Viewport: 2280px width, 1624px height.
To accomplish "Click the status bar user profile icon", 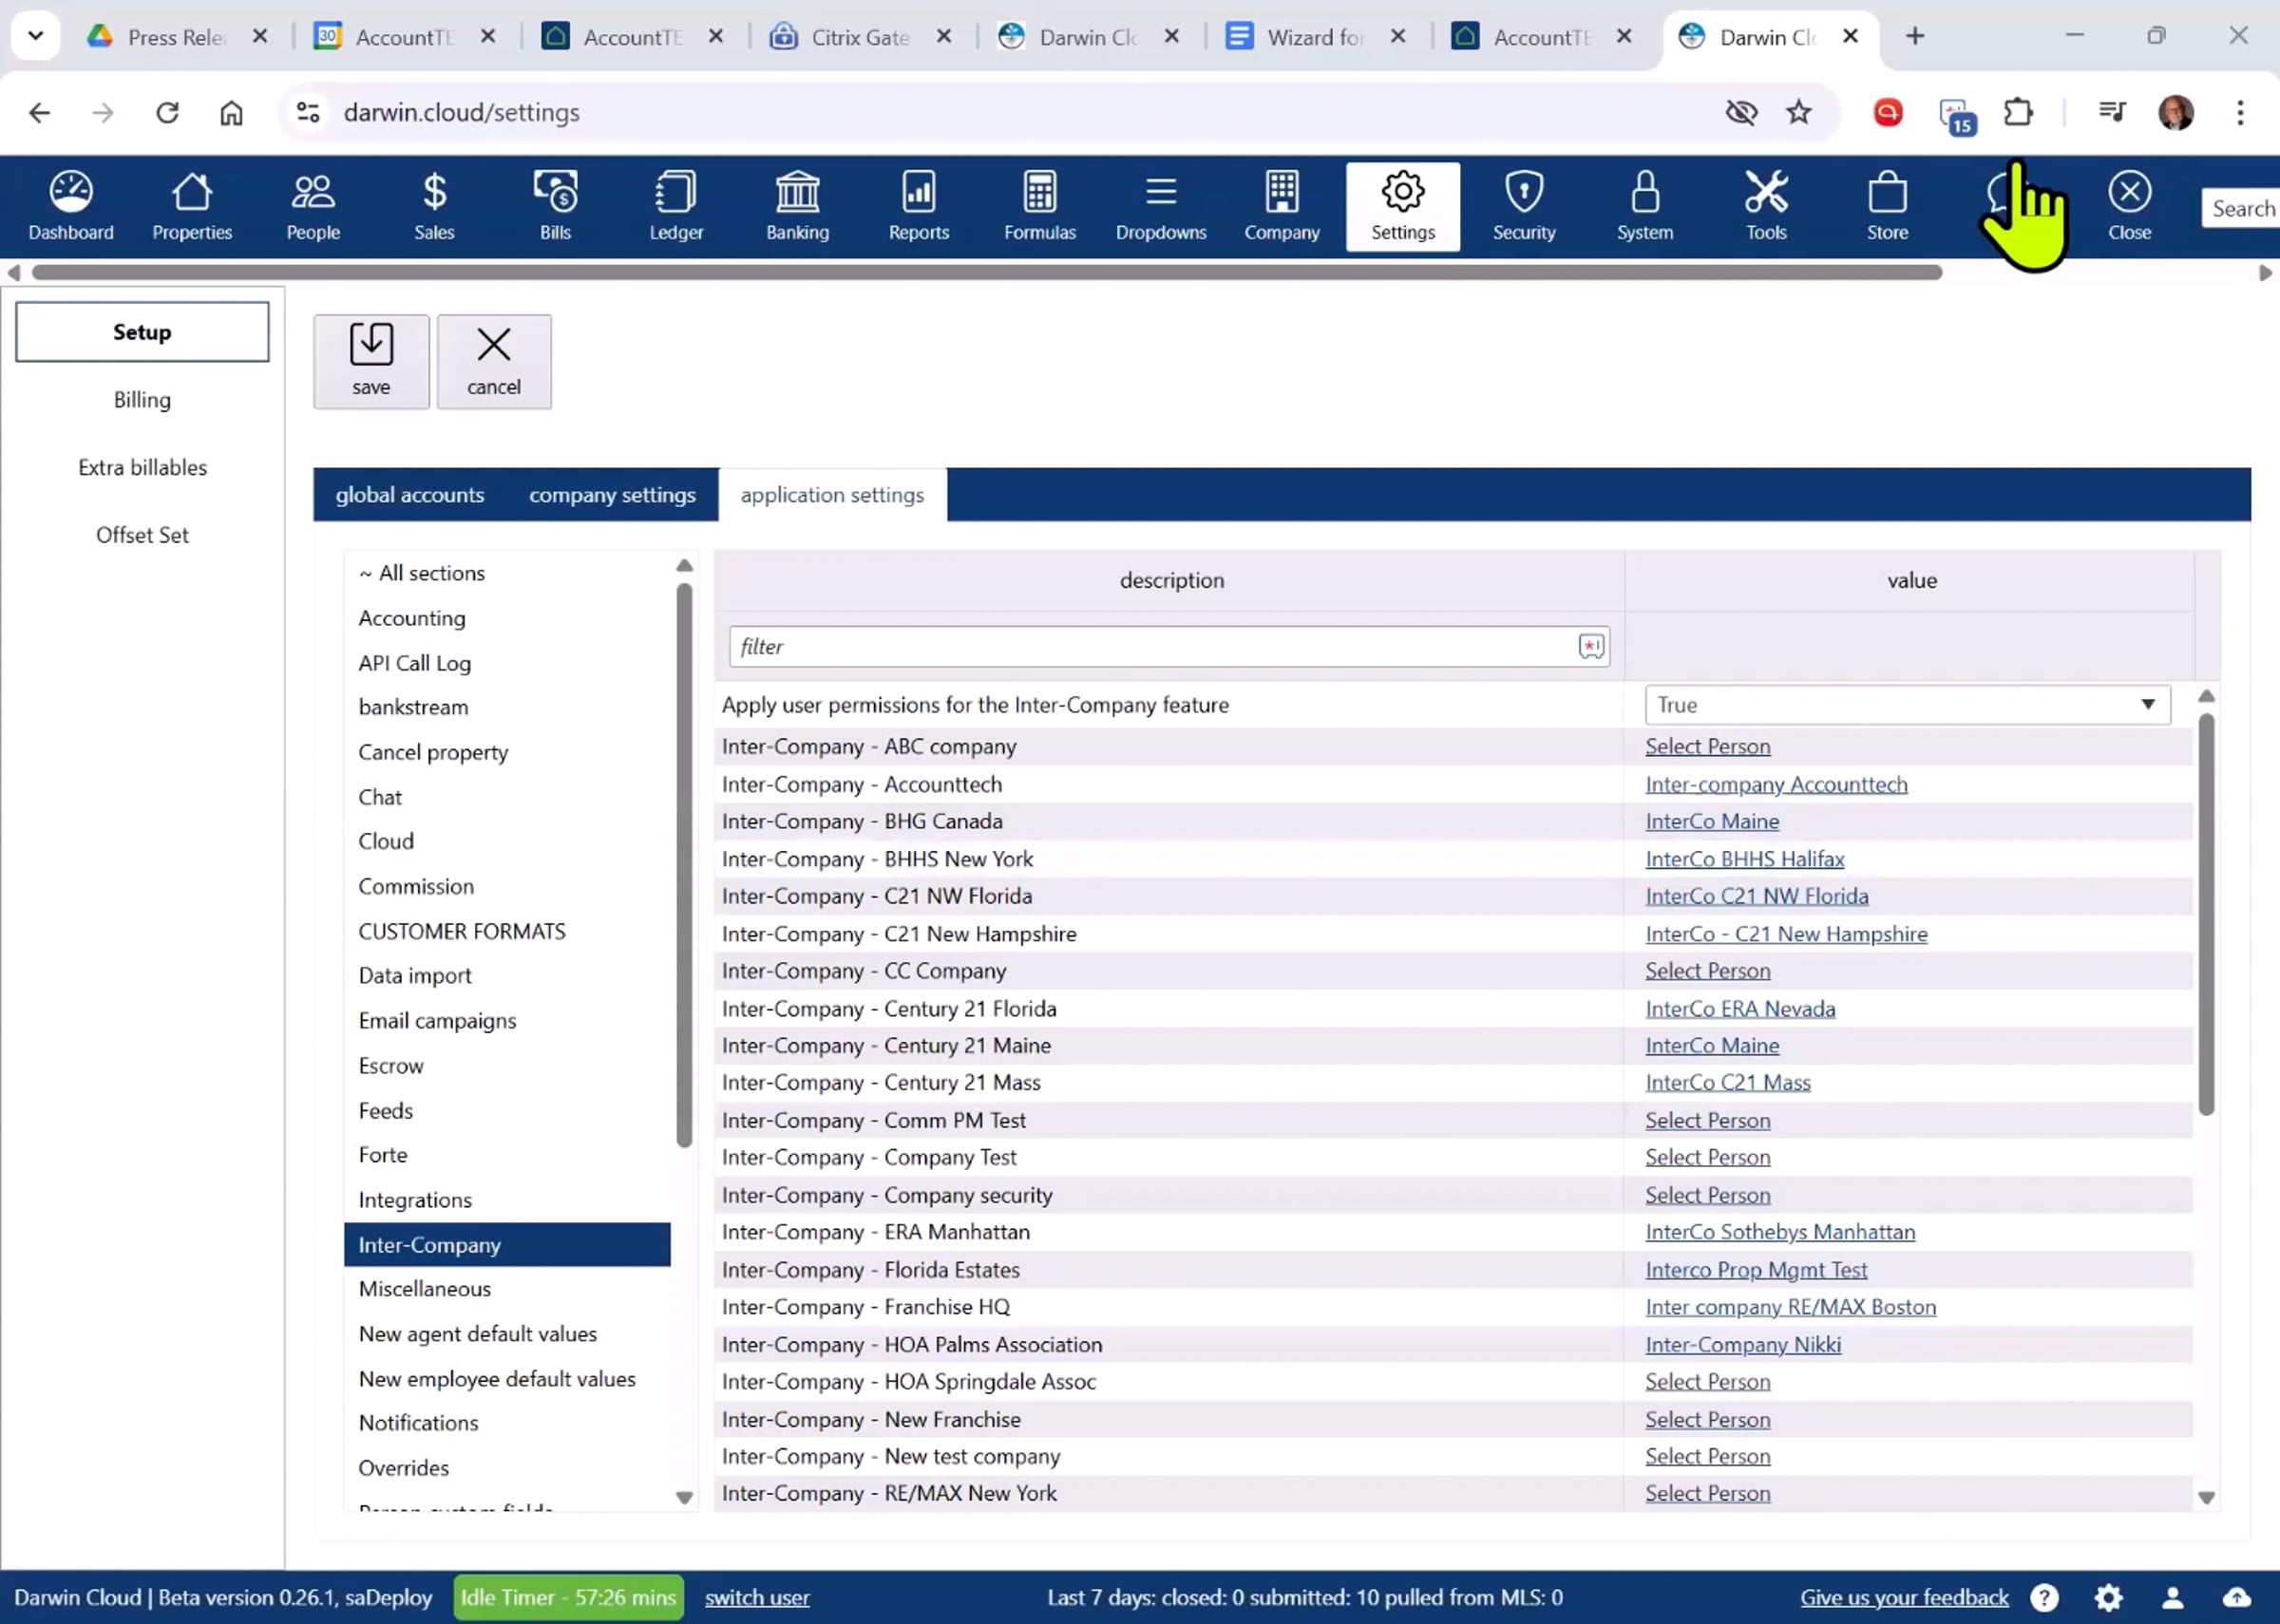I will (2172, 1597).
